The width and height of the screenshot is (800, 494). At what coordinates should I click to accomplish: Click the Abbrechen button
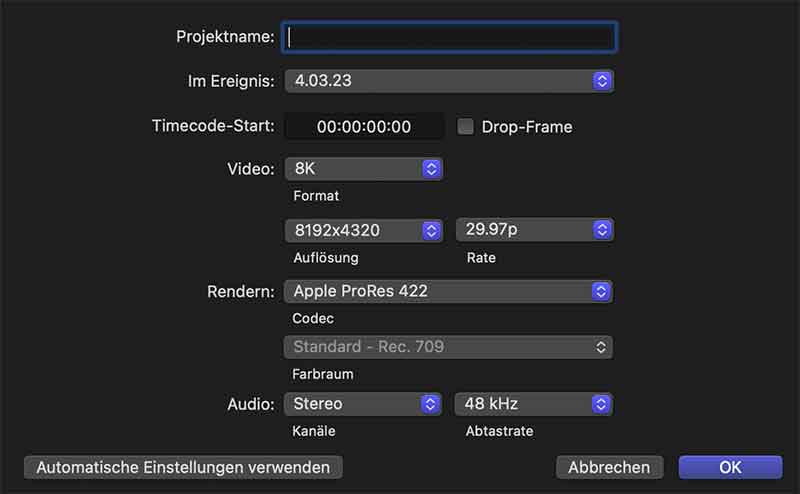coord(610,467)
